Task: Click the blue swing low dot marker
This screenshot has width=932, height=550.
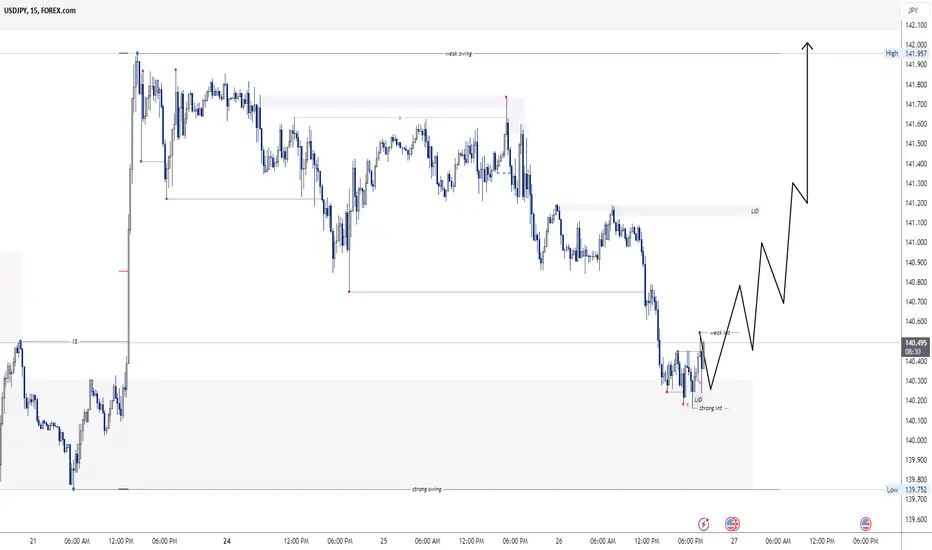Action: [x=73, y=489]
